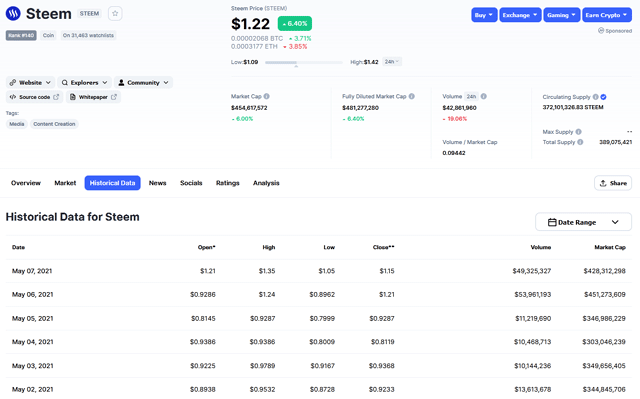Switch to the Market tab
Viewport: 640px width, 399px height.
pyautogui.click(x=65, y=183)
